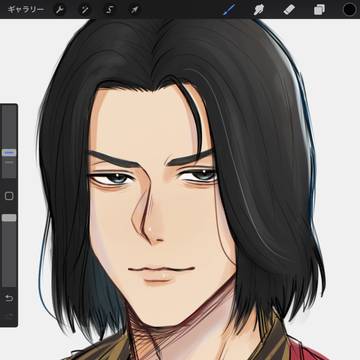
Task: Activate the Transform arrow tool
Action: [134, 10]
